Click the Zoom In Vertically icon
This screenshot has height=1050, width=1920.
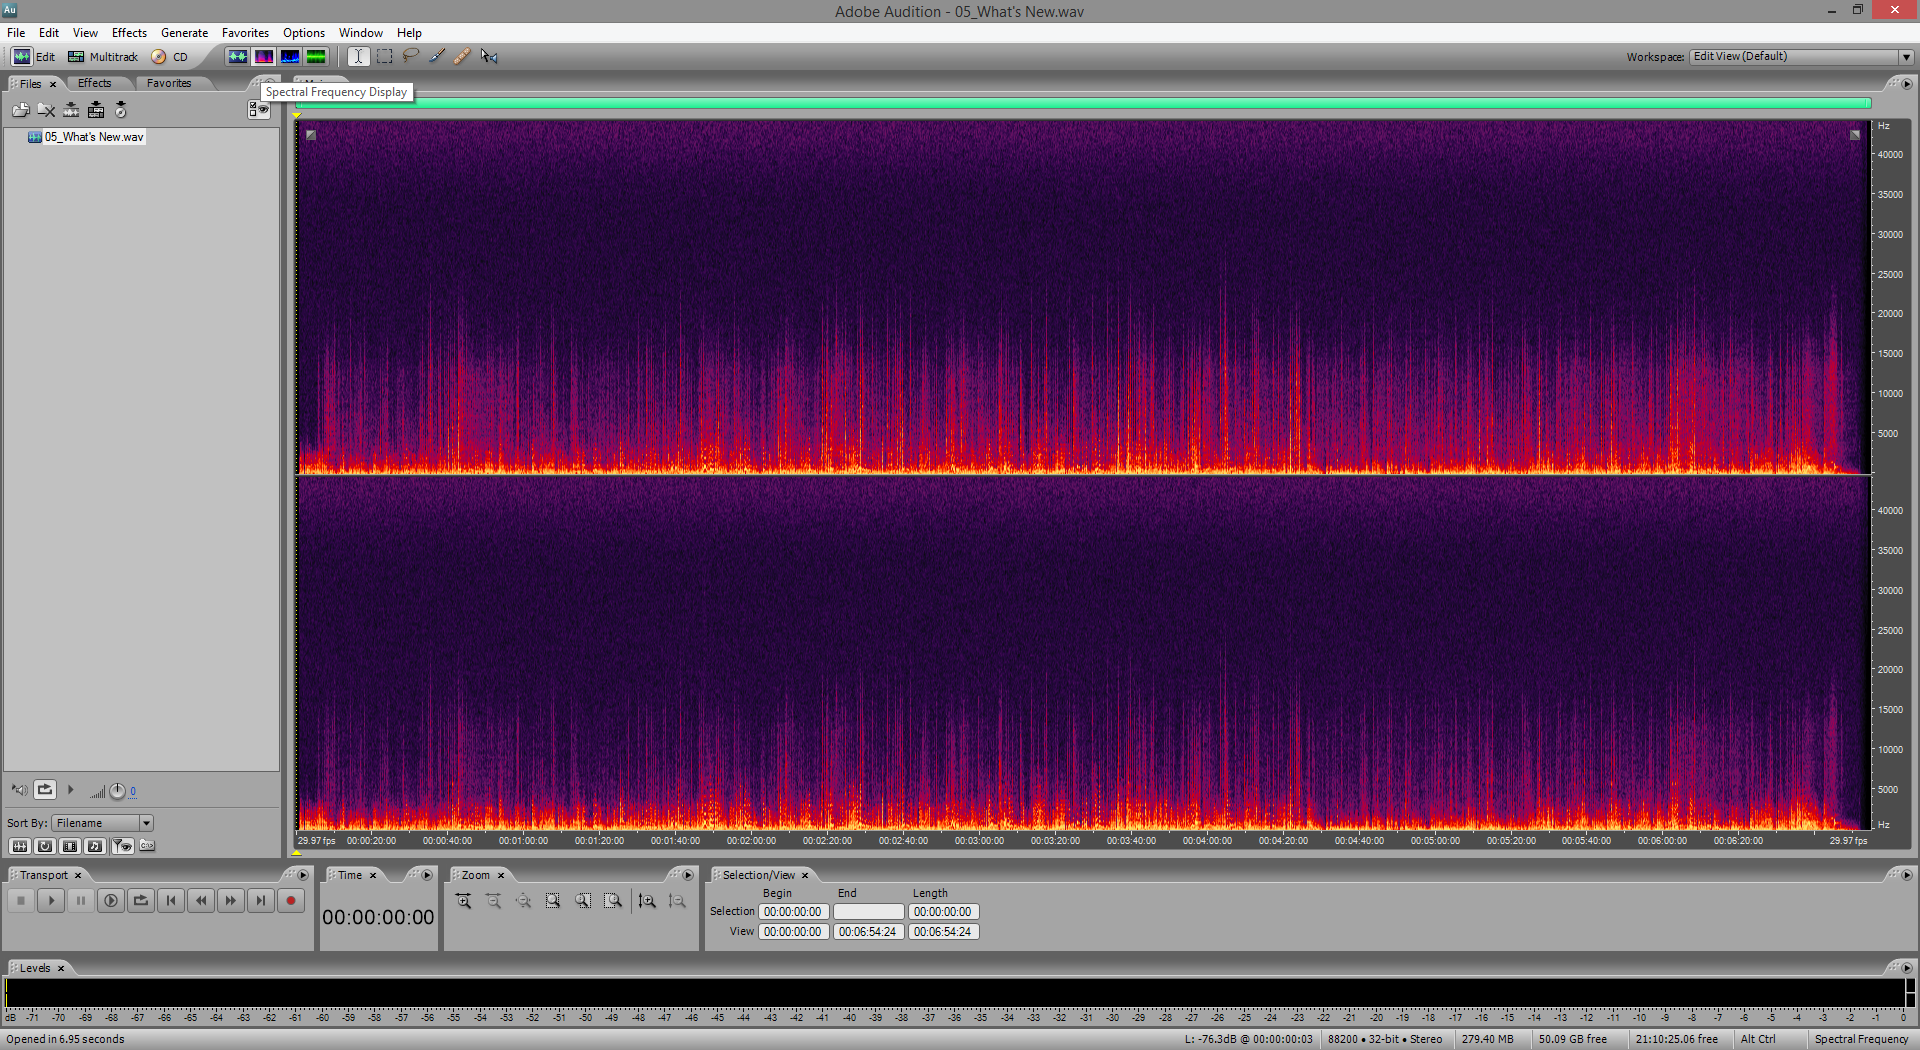coord(647,901)
